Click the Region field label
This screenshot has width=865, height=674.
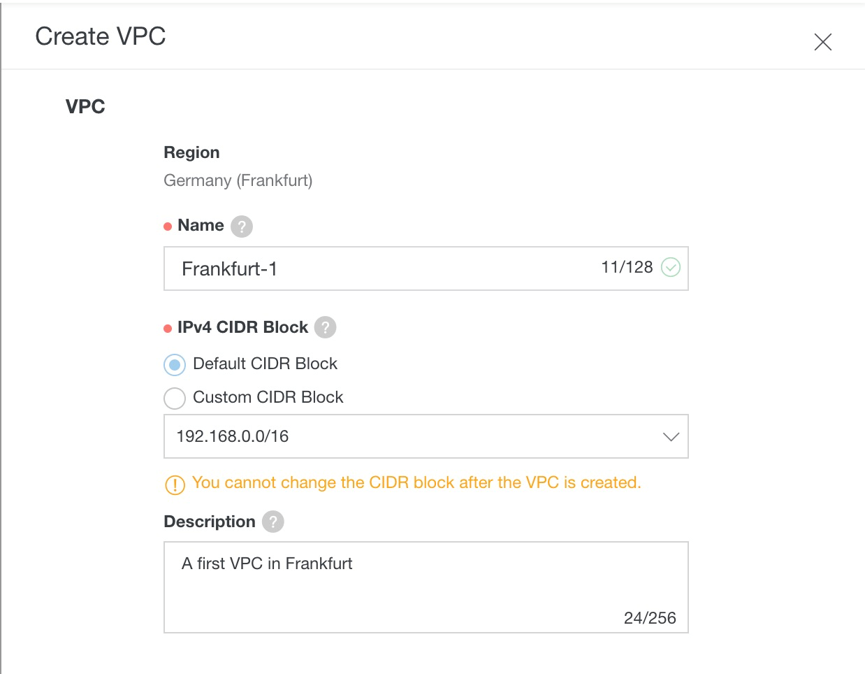pyautogui.click(x=191, y=153)
